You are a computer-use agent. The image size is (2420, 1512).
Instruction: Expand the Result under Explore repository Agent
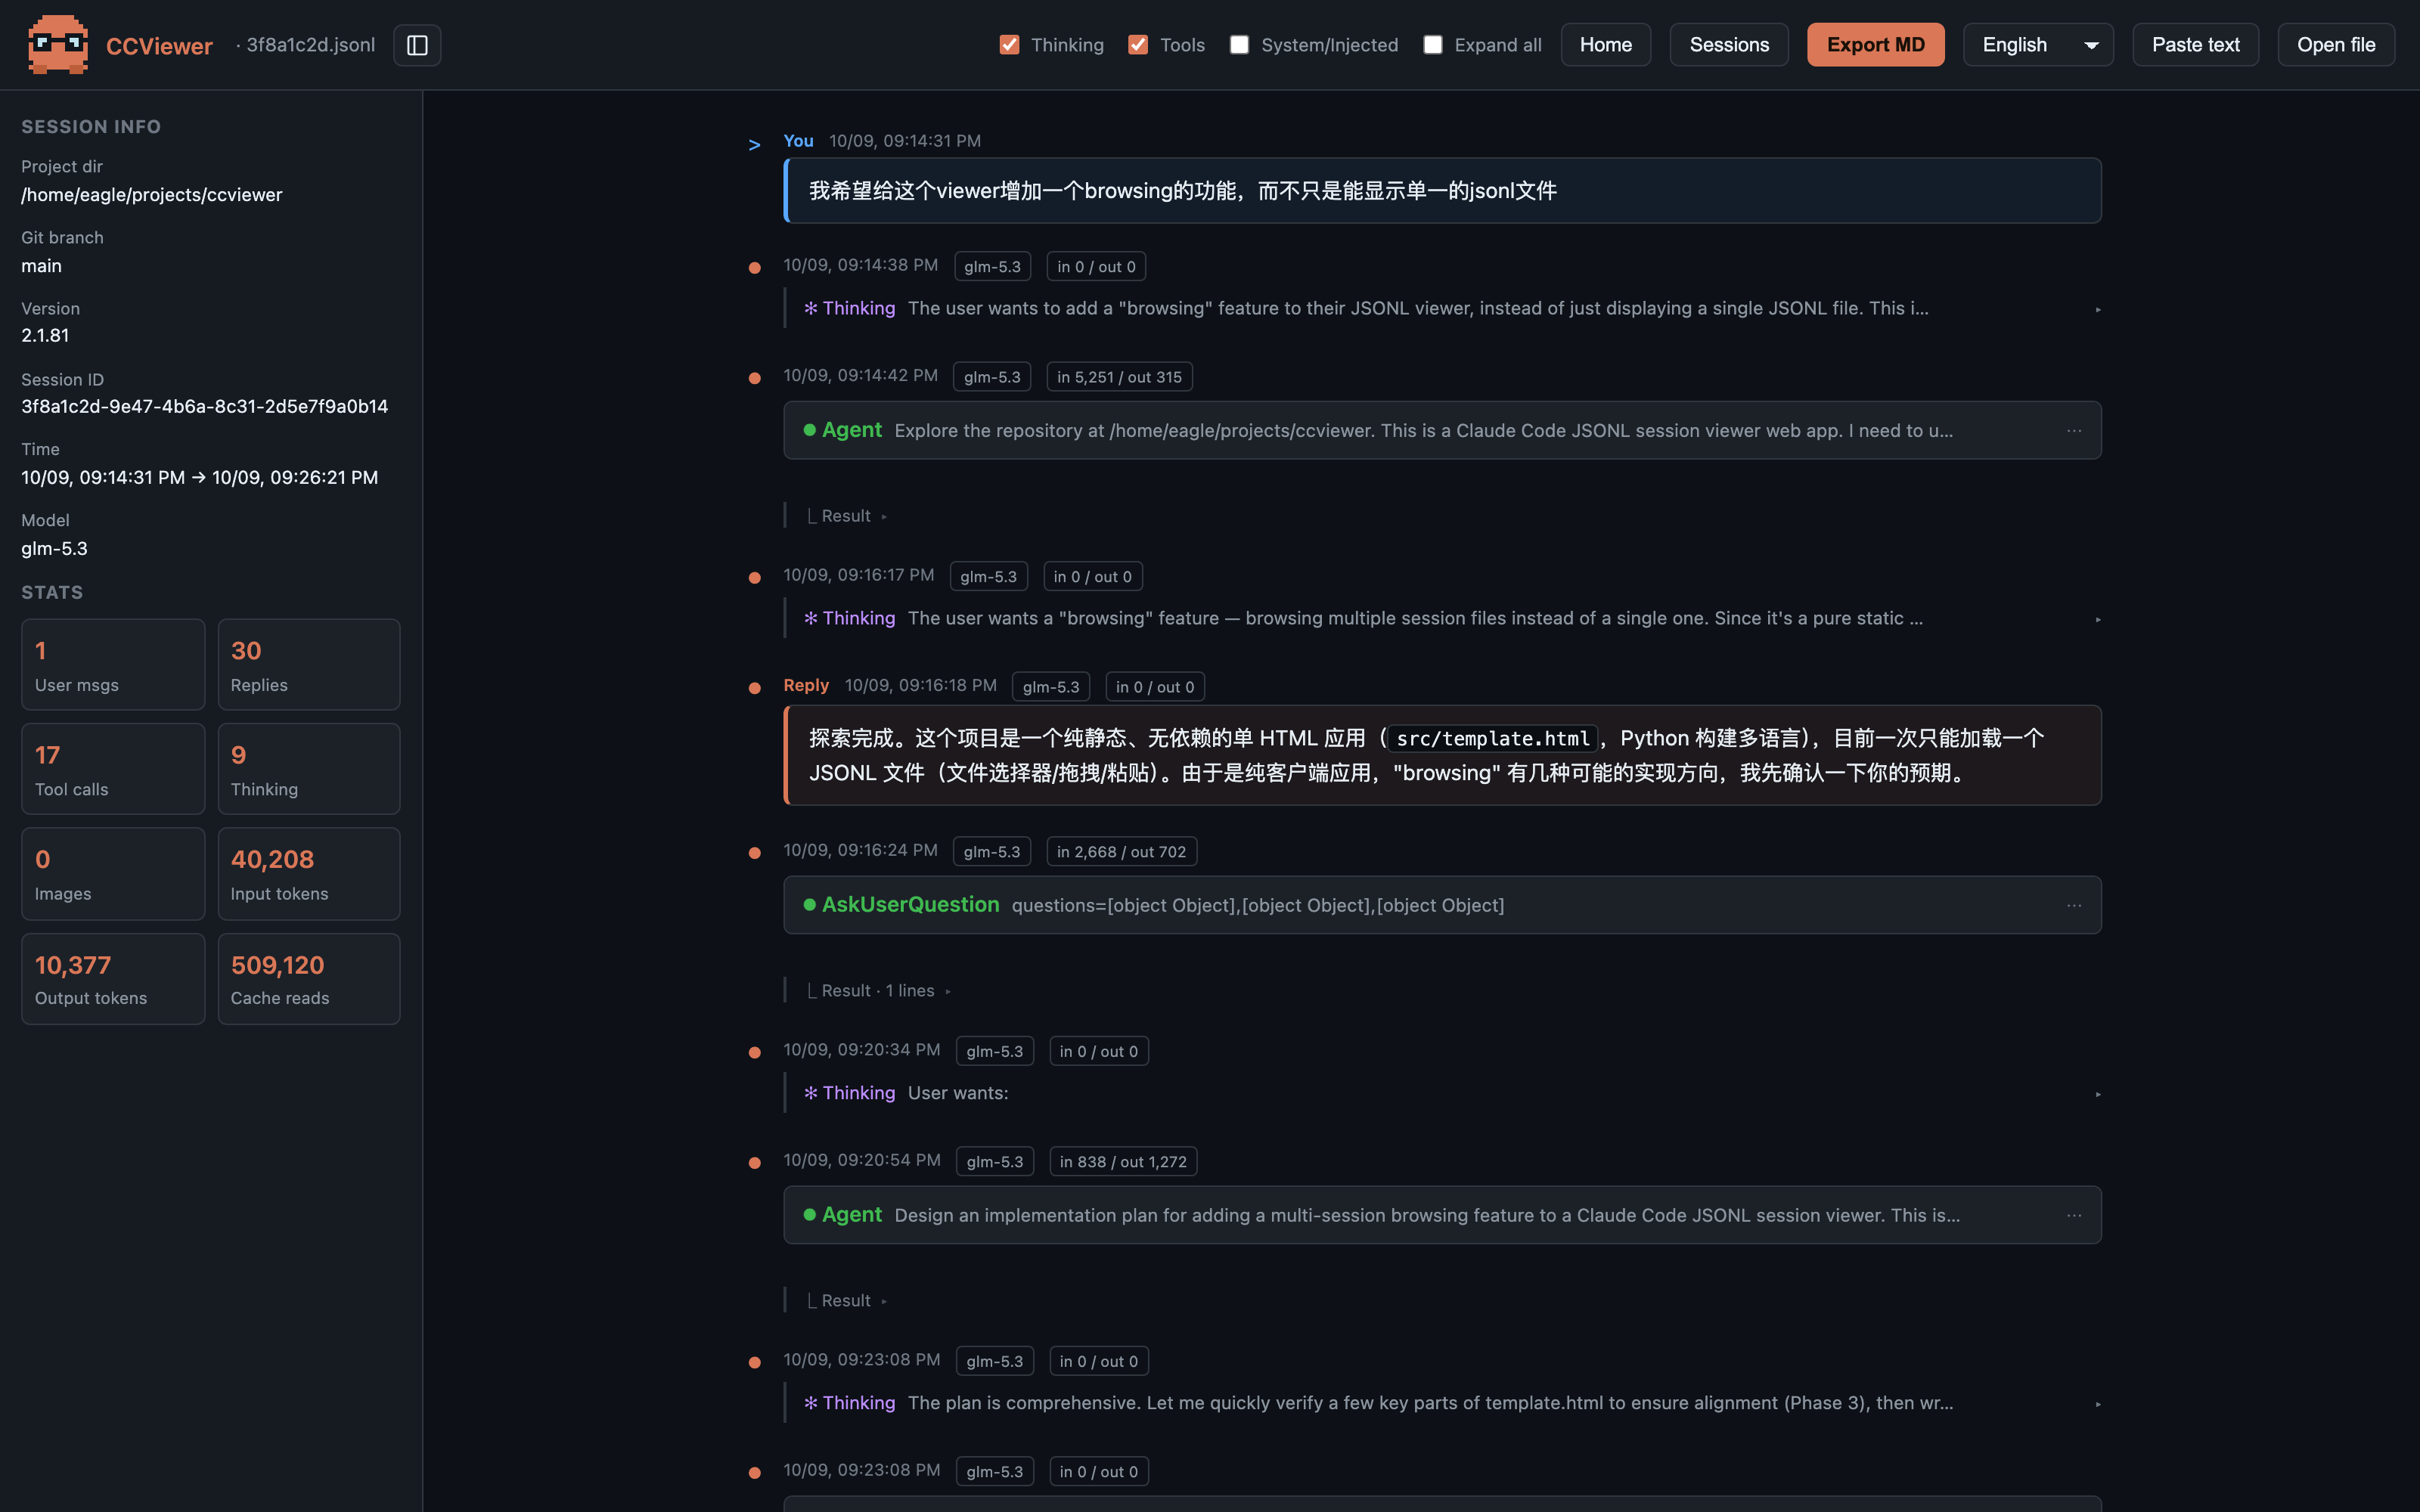847,516
